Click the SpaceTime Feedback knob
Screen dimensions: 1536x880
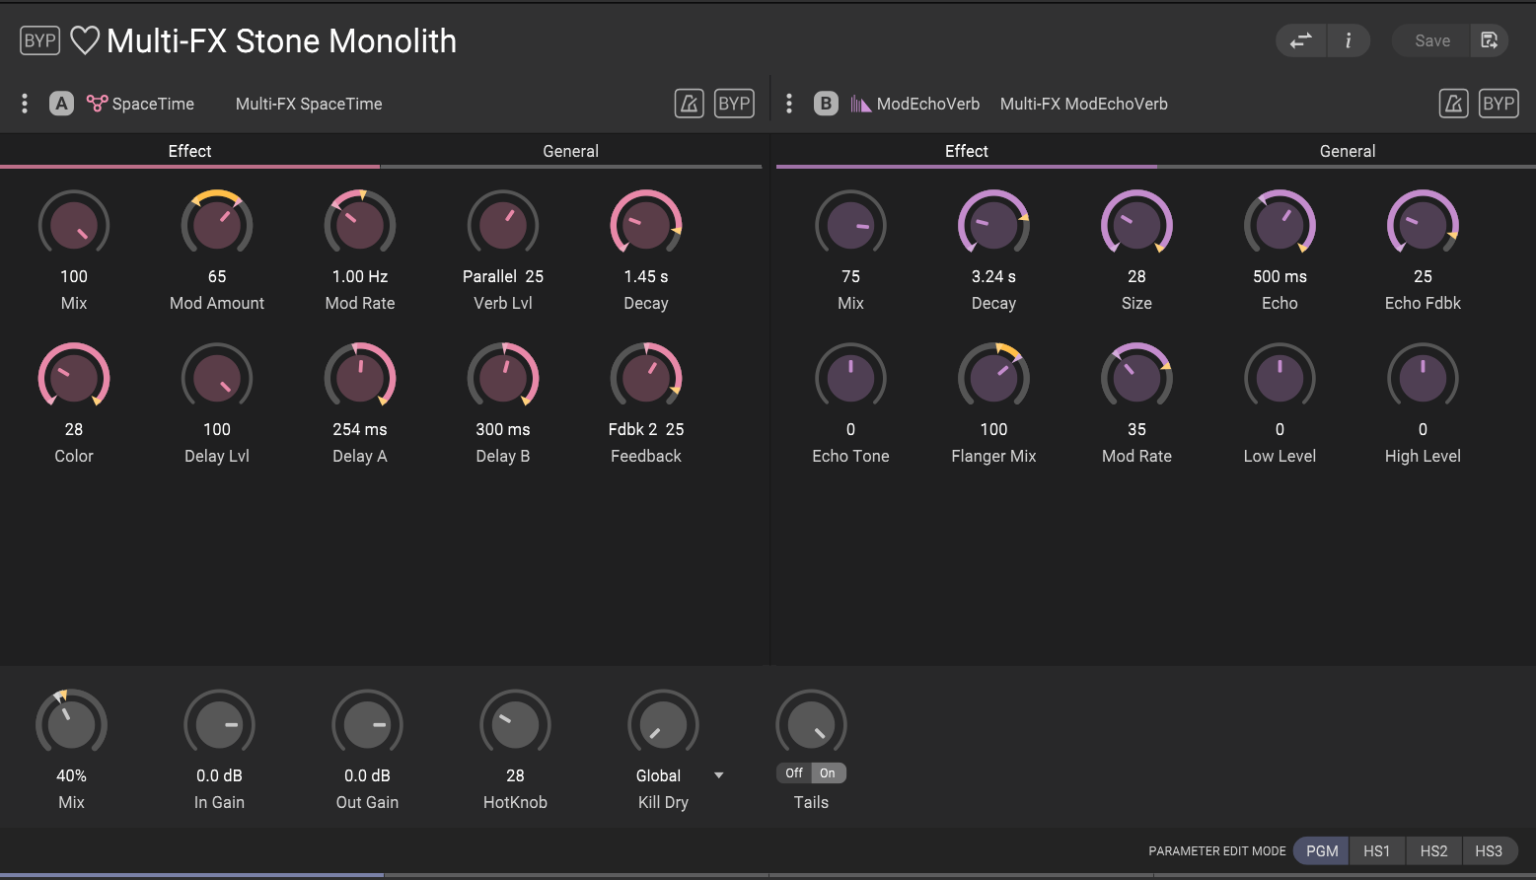pyautogui.click(x=646, y=378)
